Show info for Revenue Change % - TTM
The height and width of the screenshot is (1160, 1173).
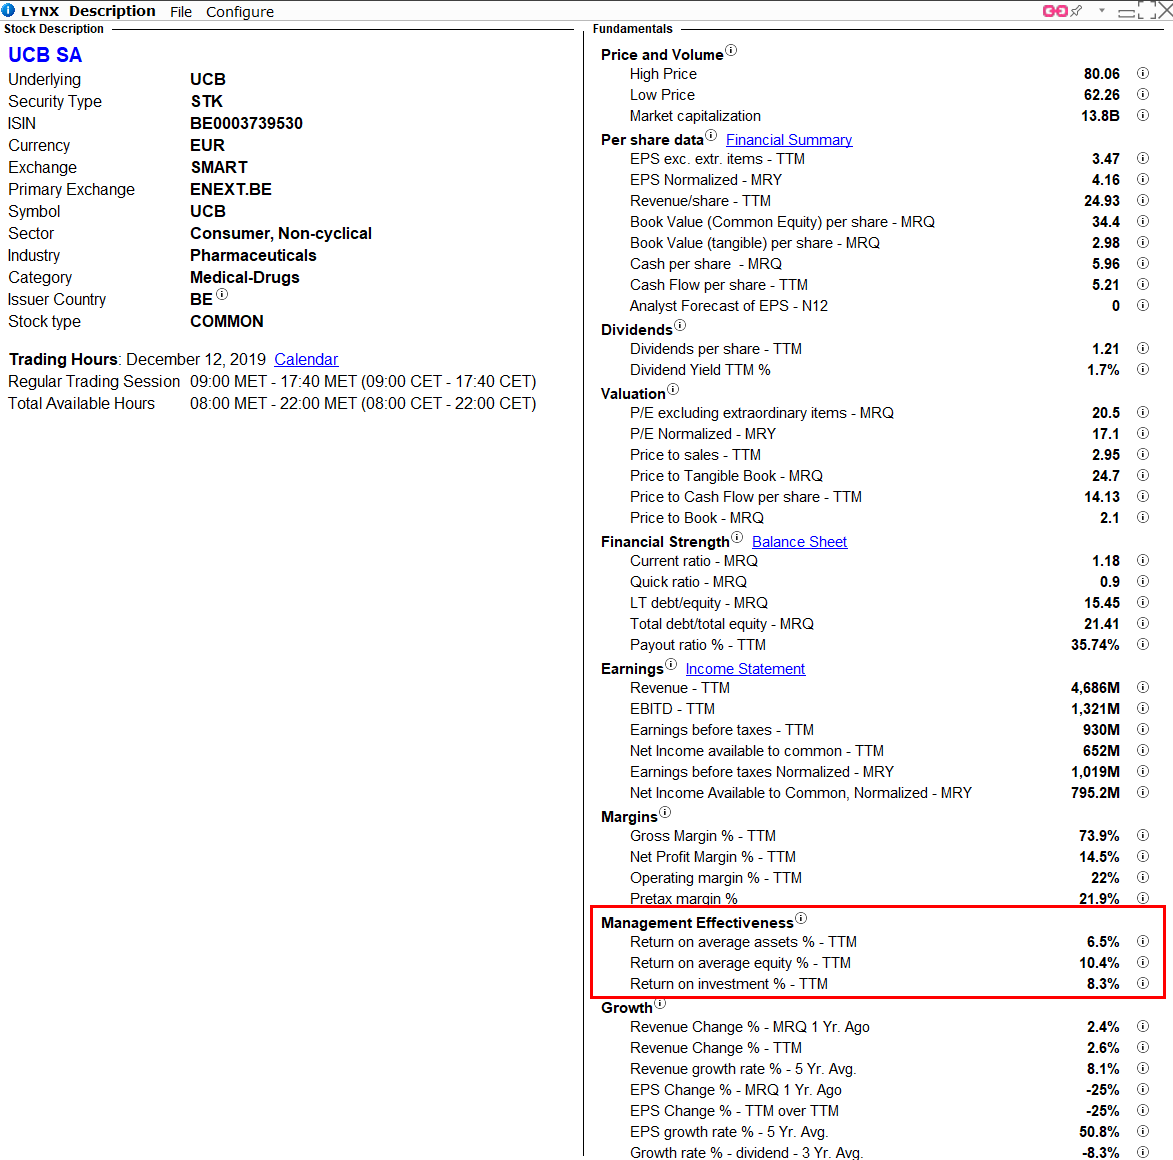click(x=1142, y=1047)
